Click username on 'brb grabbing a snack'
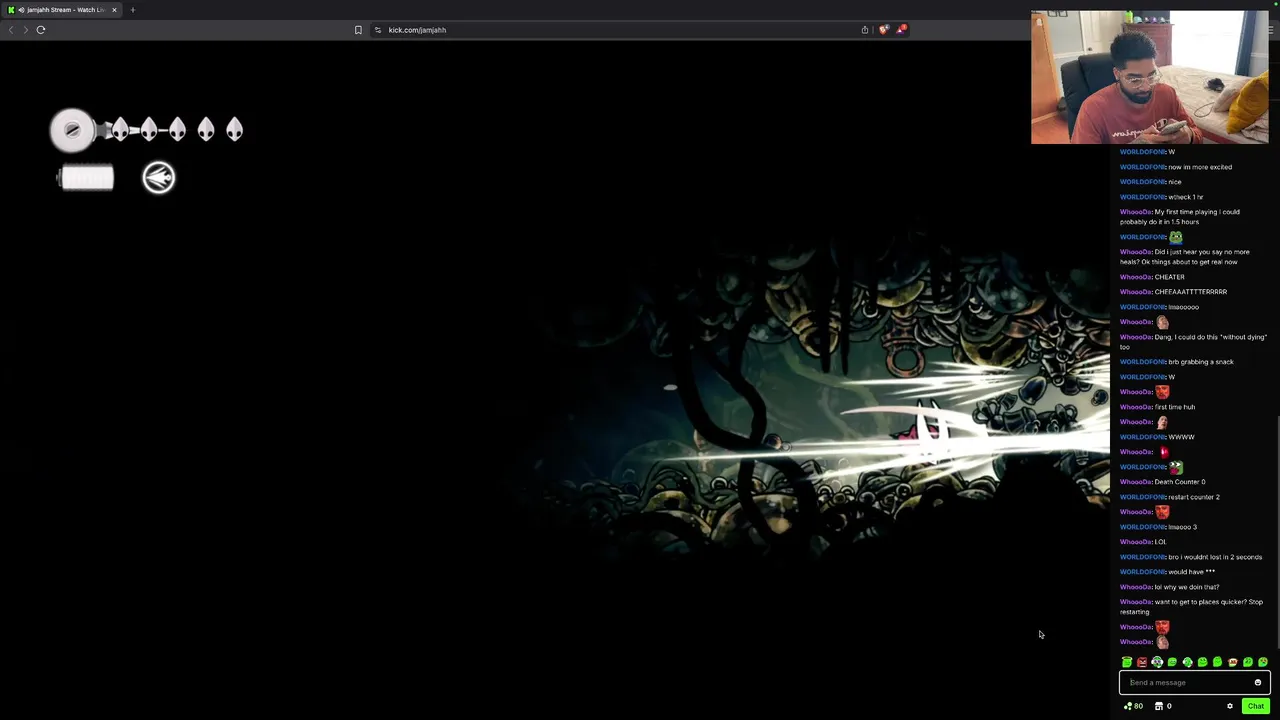The height and width of the screenshot is (720, 1280). tap(1143, 362)
